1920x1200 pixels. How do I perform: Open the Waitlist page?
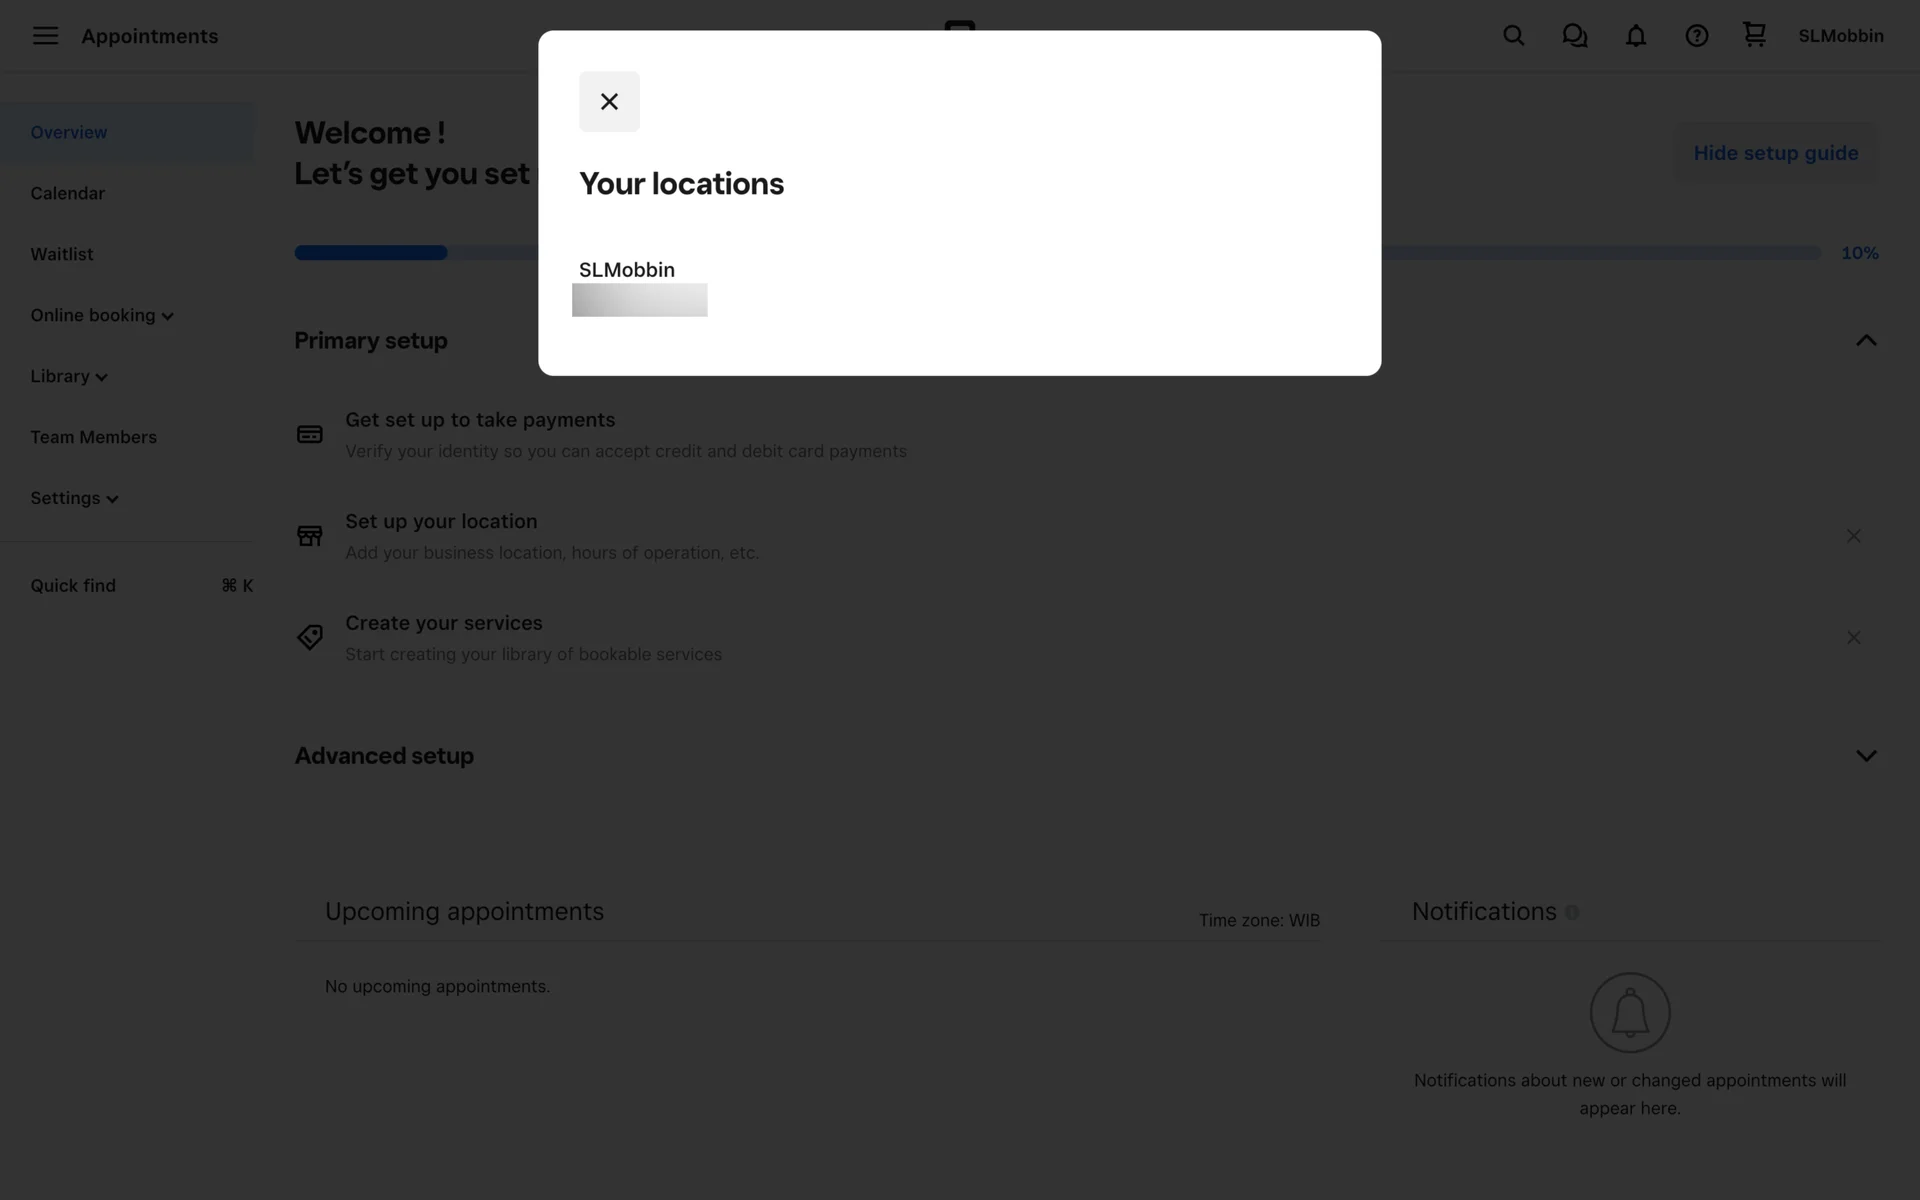tap(61, 254)
